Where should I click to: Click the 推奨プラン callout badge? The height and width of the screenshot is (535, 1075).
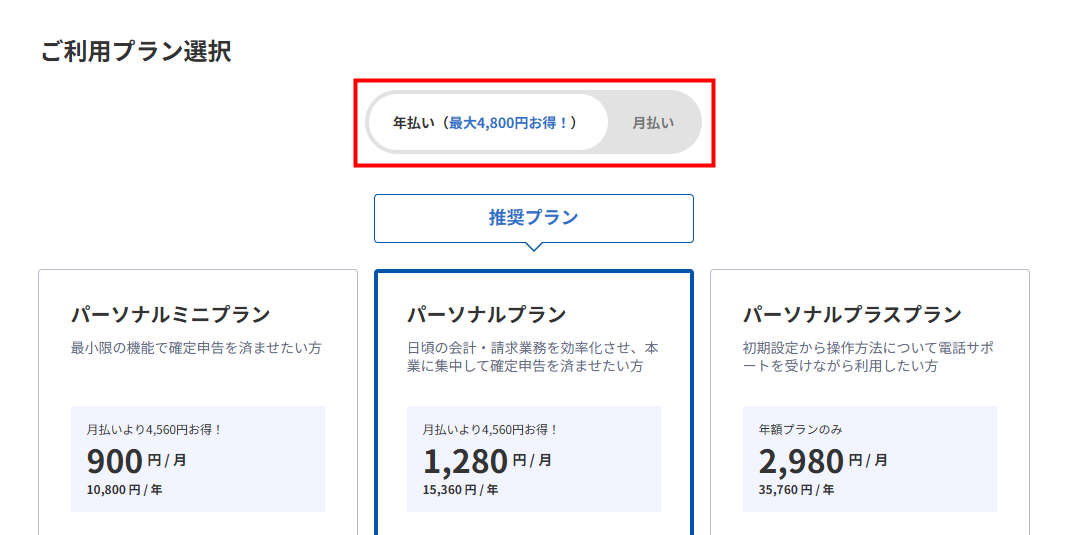click(533, 218)
